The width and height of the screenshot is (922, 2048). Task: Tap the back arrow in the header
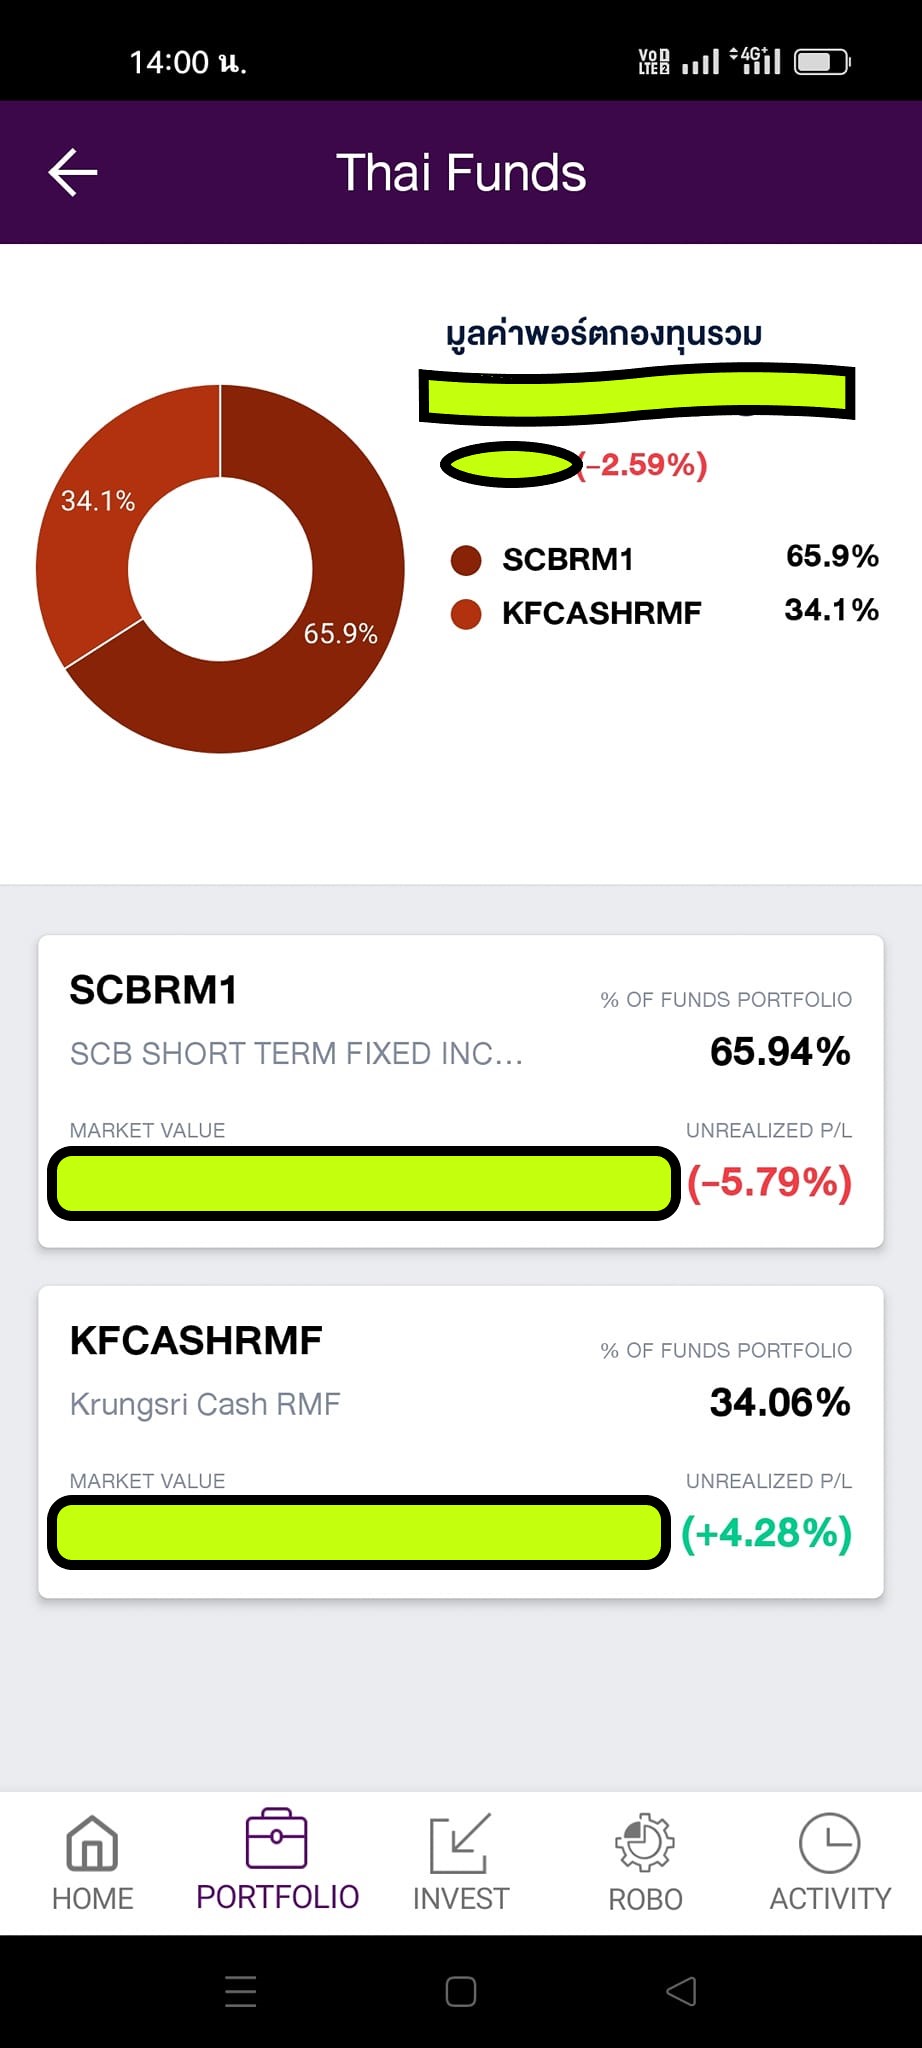coord(73,172)
